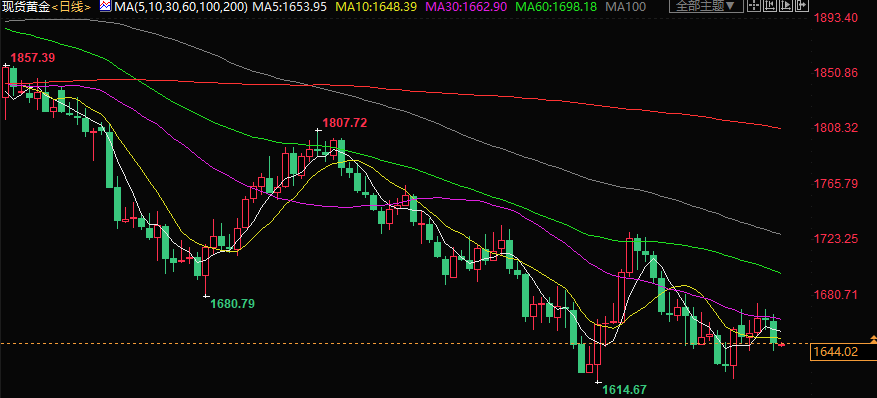Open the 全部主题 dropdown
The width and height of the screenshot is (877, 398).
tap(706, 6)
